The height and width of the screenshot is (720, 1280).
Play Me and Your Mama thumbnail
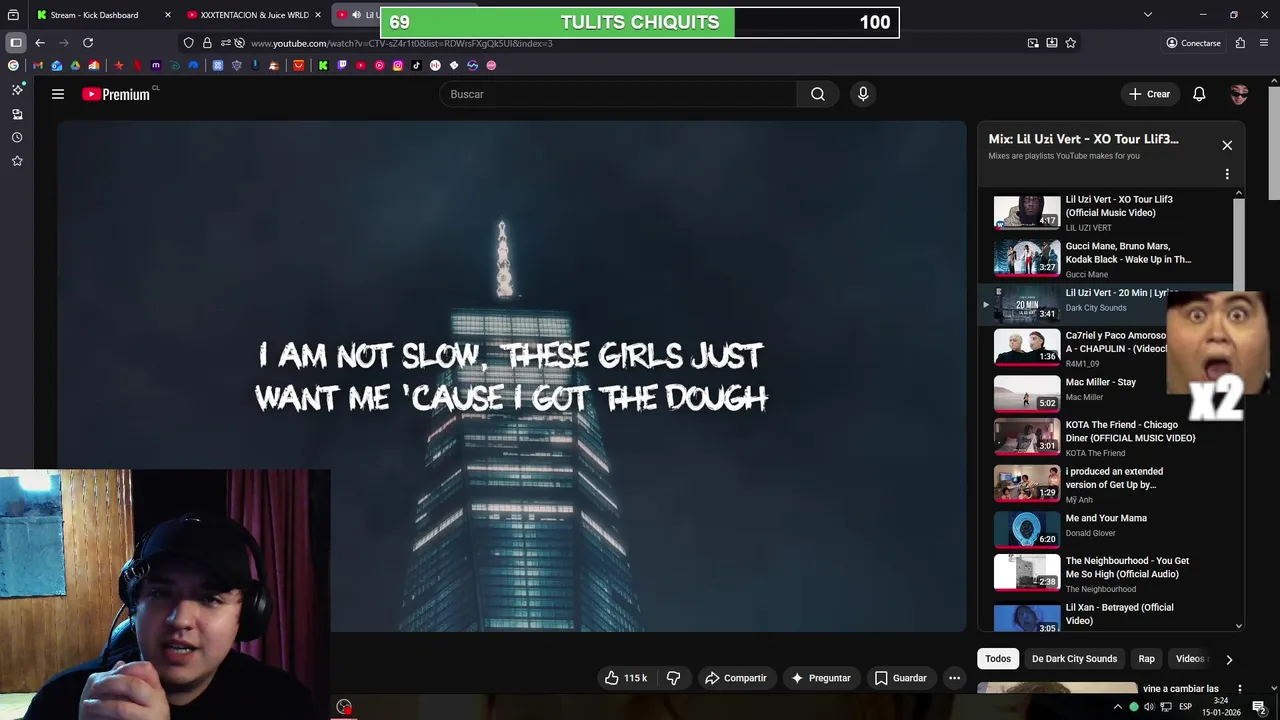[x=1027, y=528]
